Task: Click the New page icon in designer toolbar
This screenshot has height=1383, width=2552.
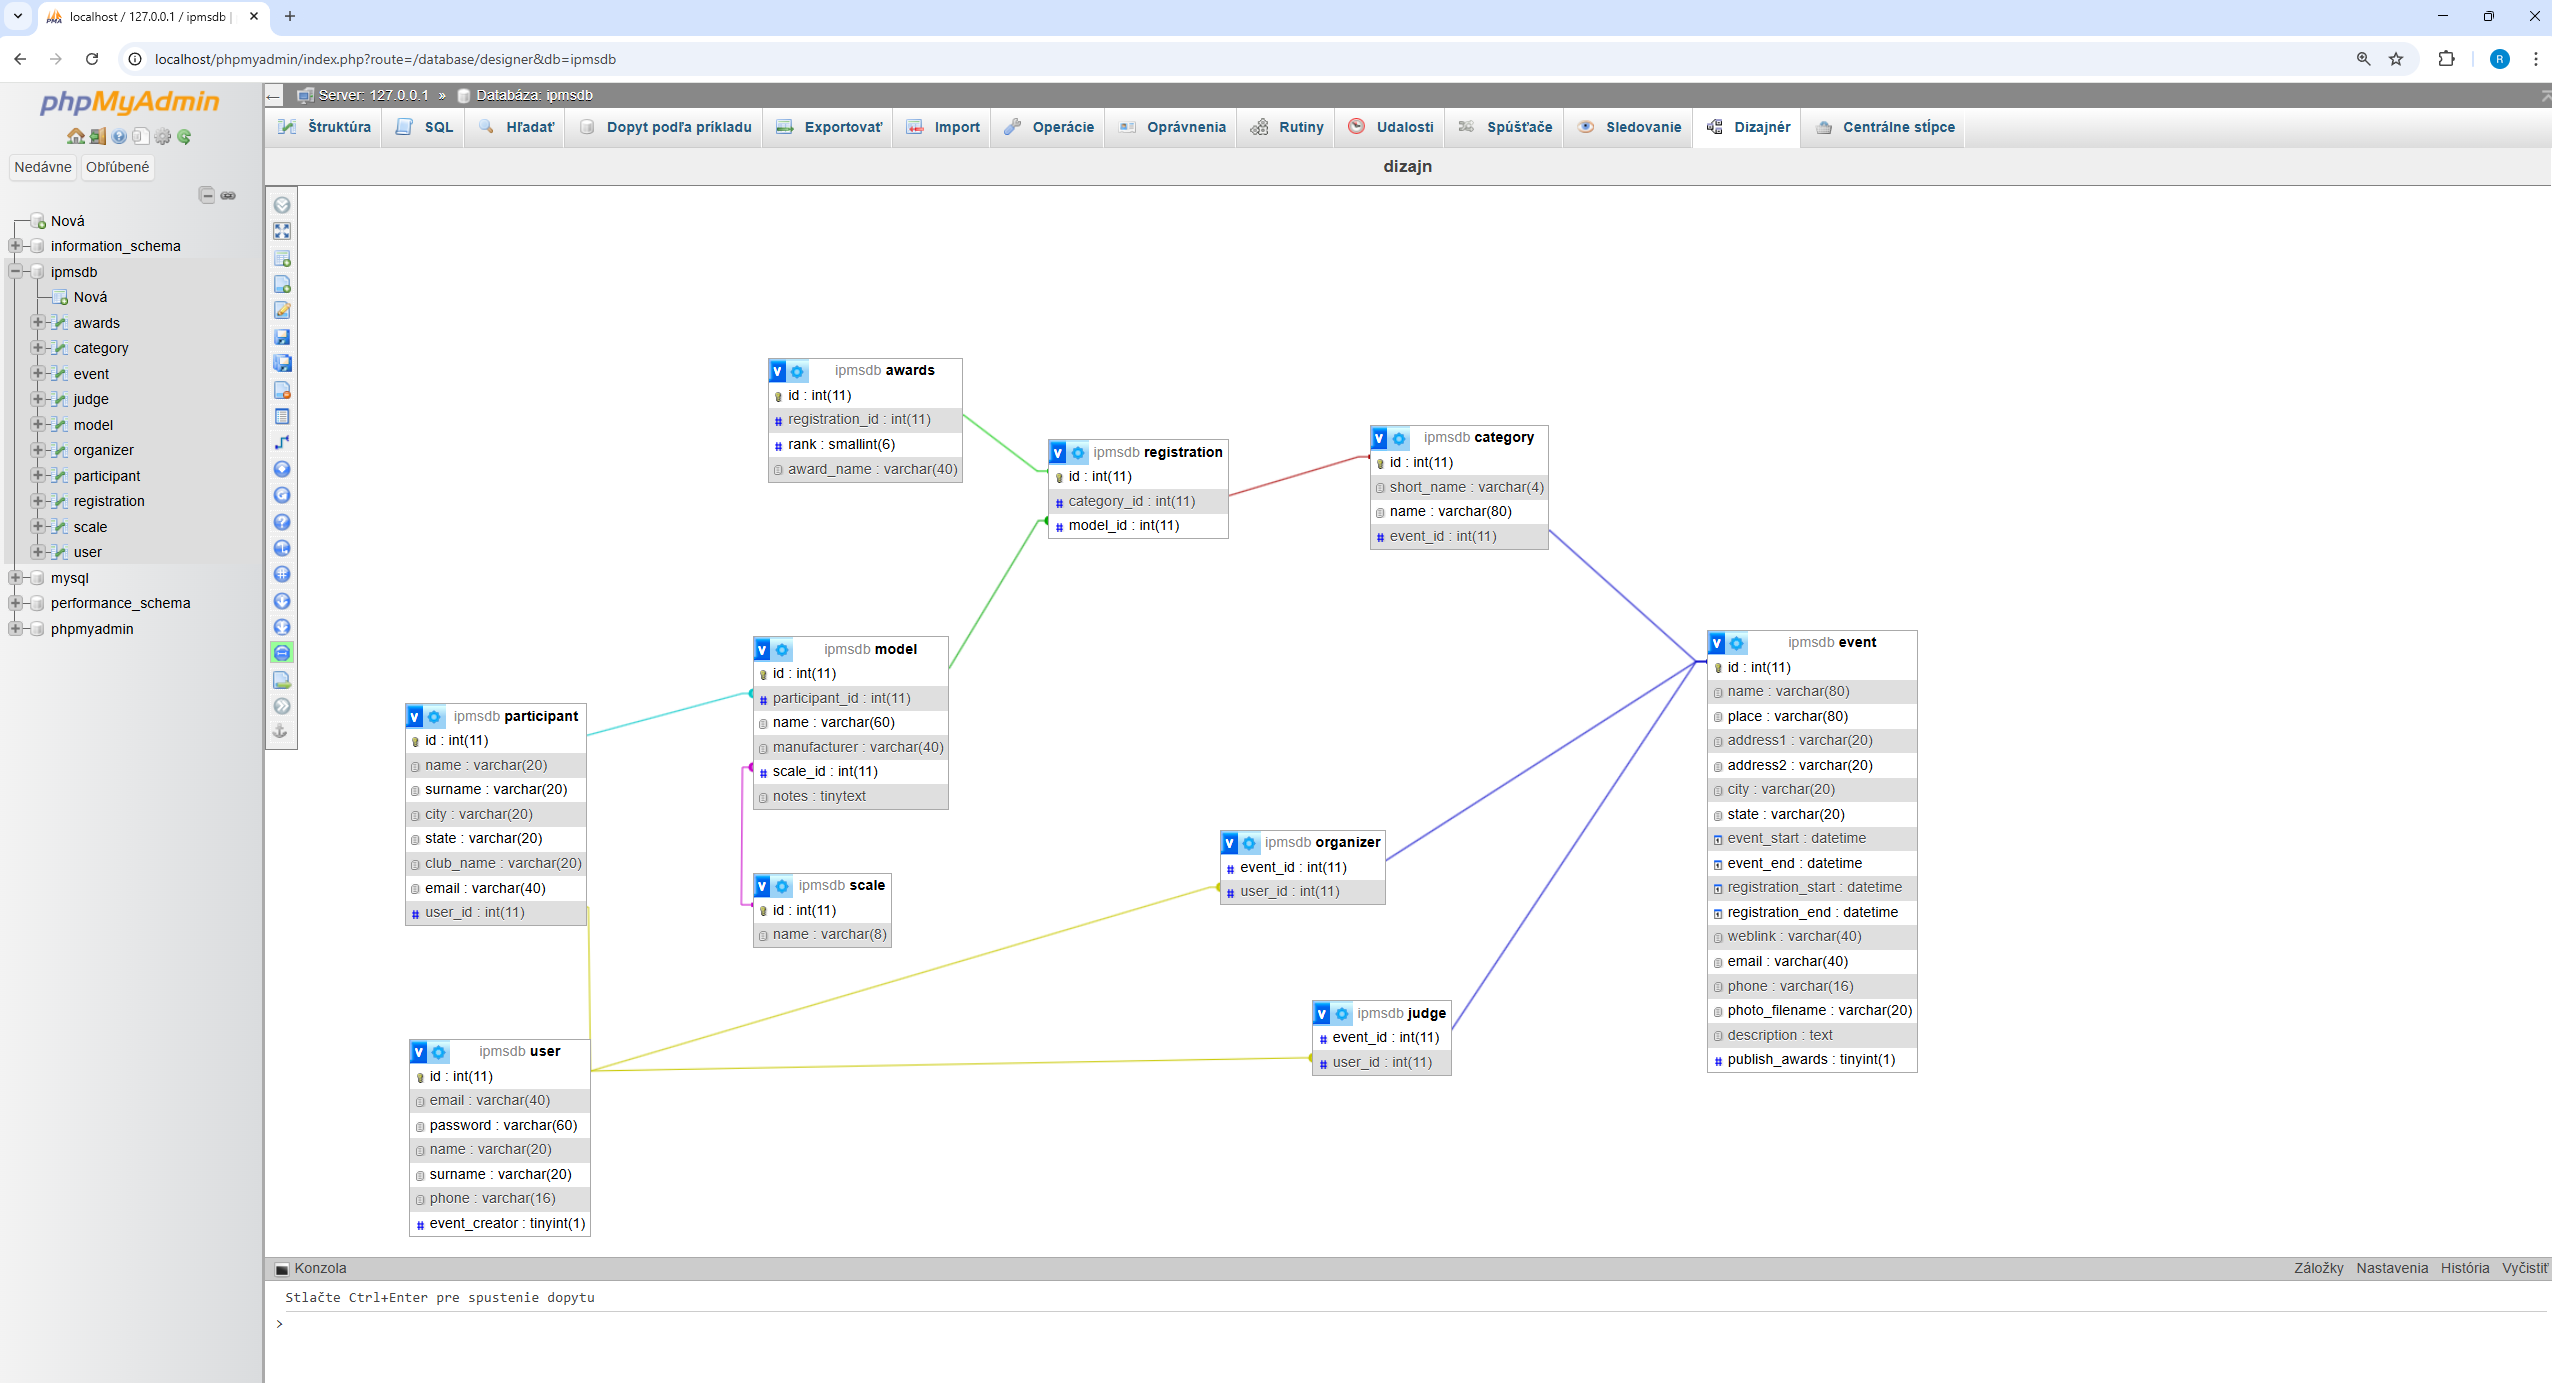Action: click(x=282, y=284)
